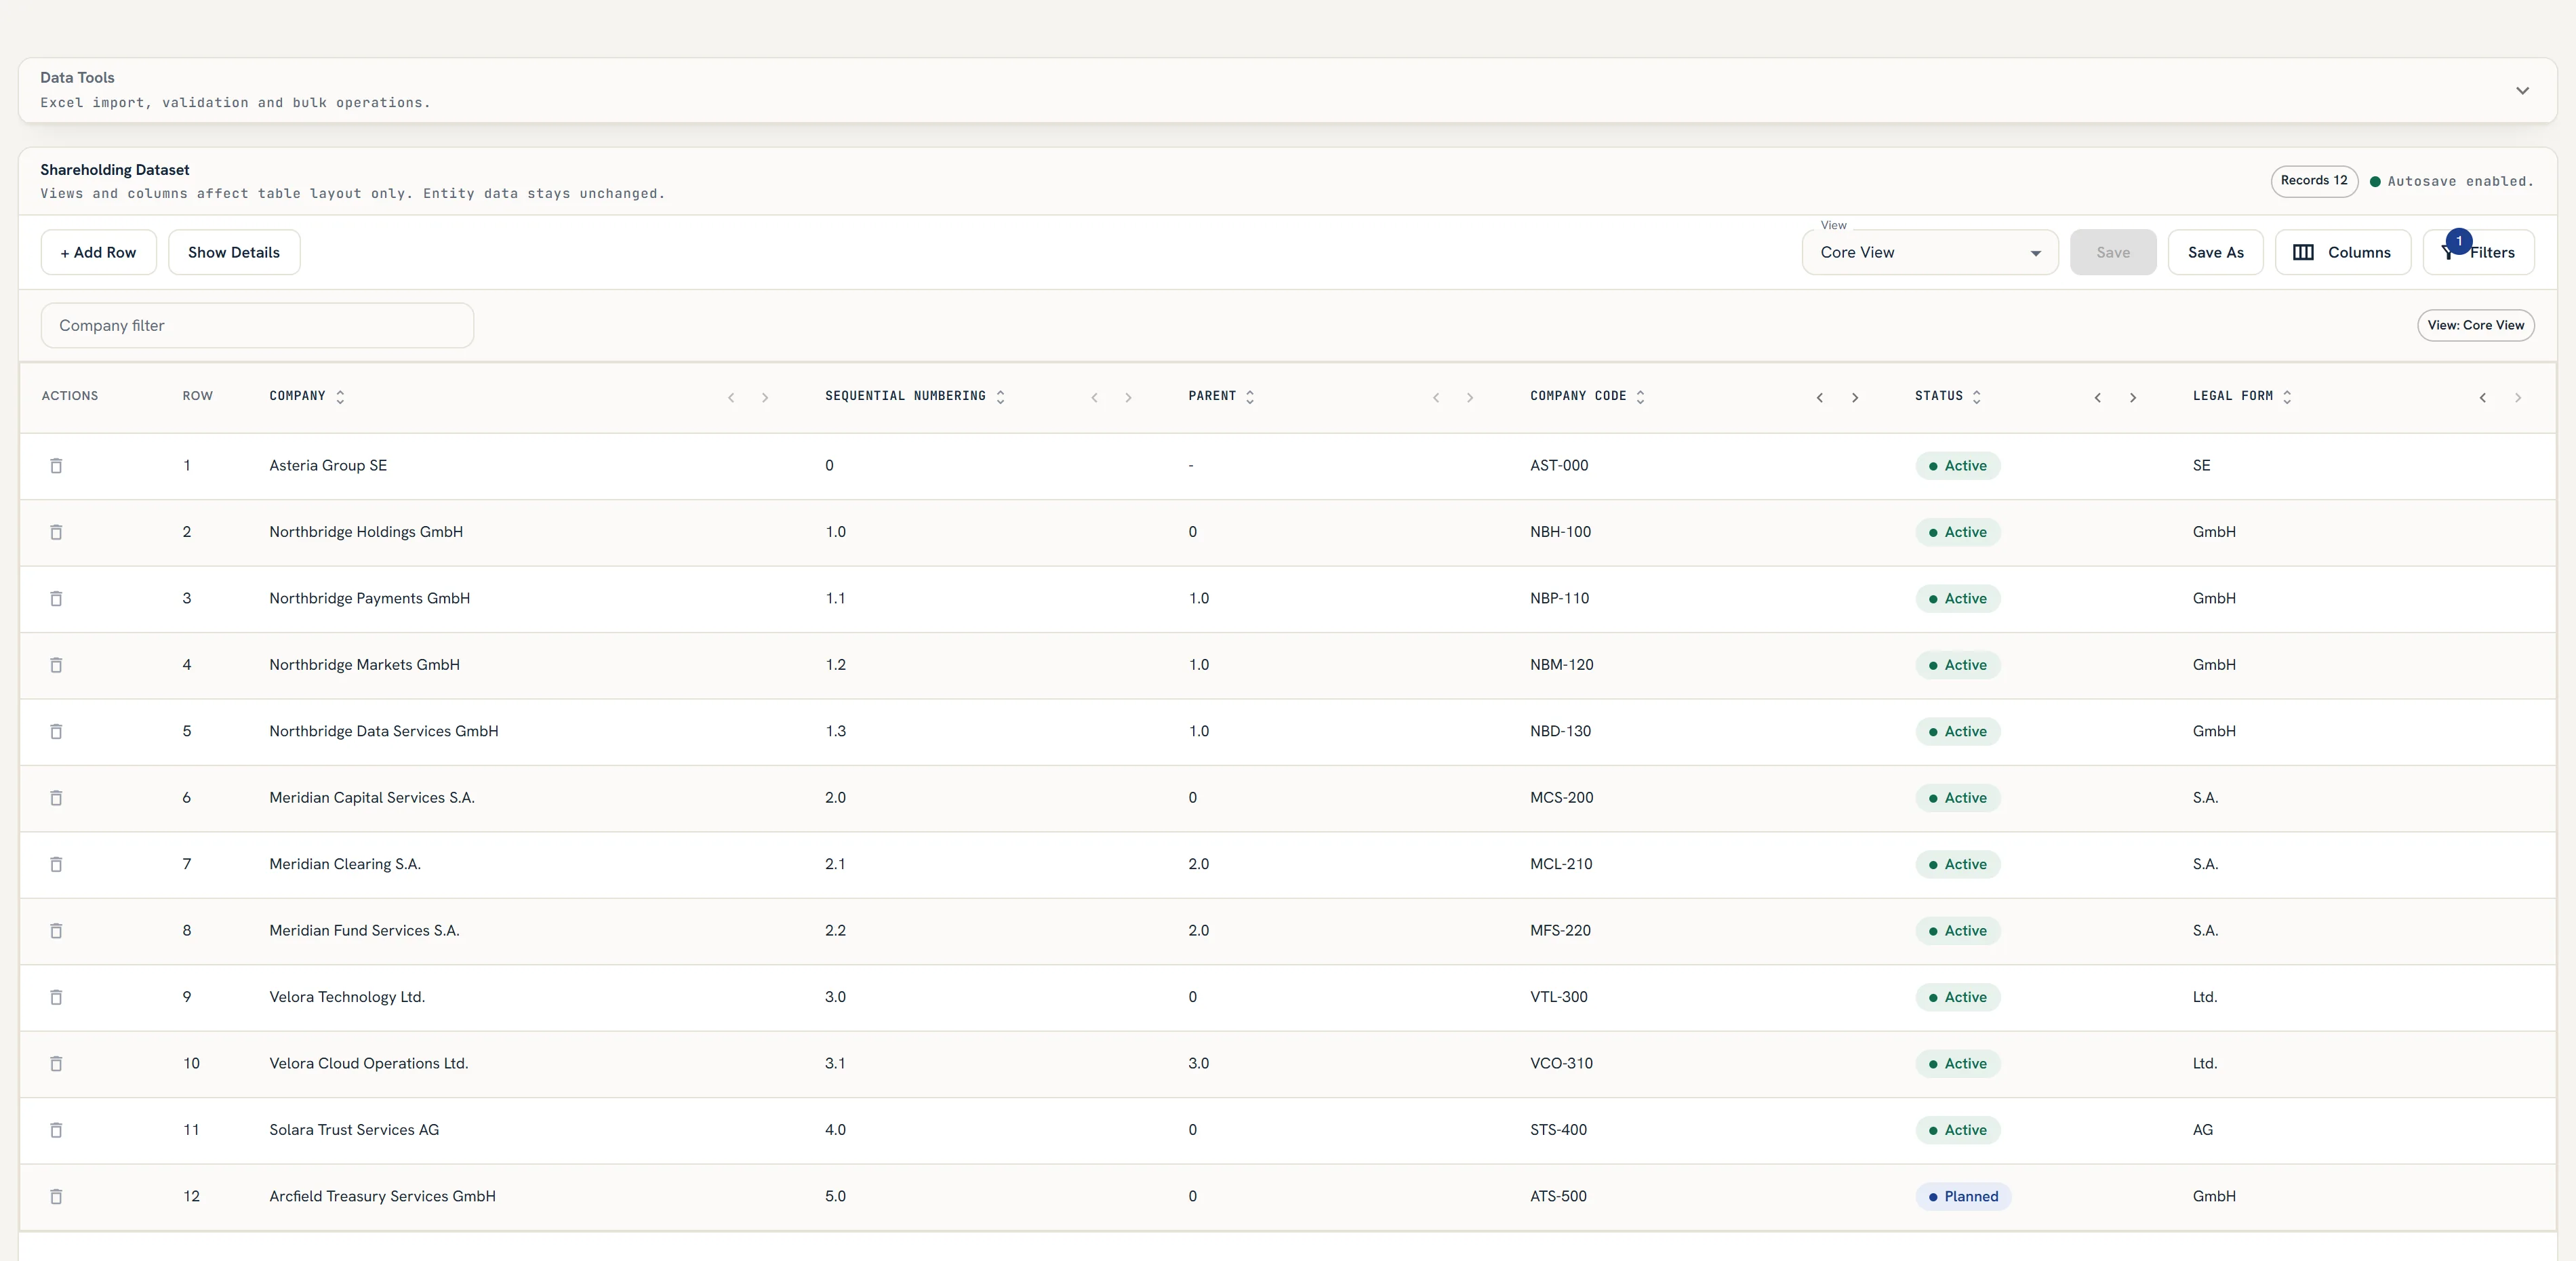Click Show Details button
The width and height of the screenshot is (2576, 1261).
pos(234,253)
